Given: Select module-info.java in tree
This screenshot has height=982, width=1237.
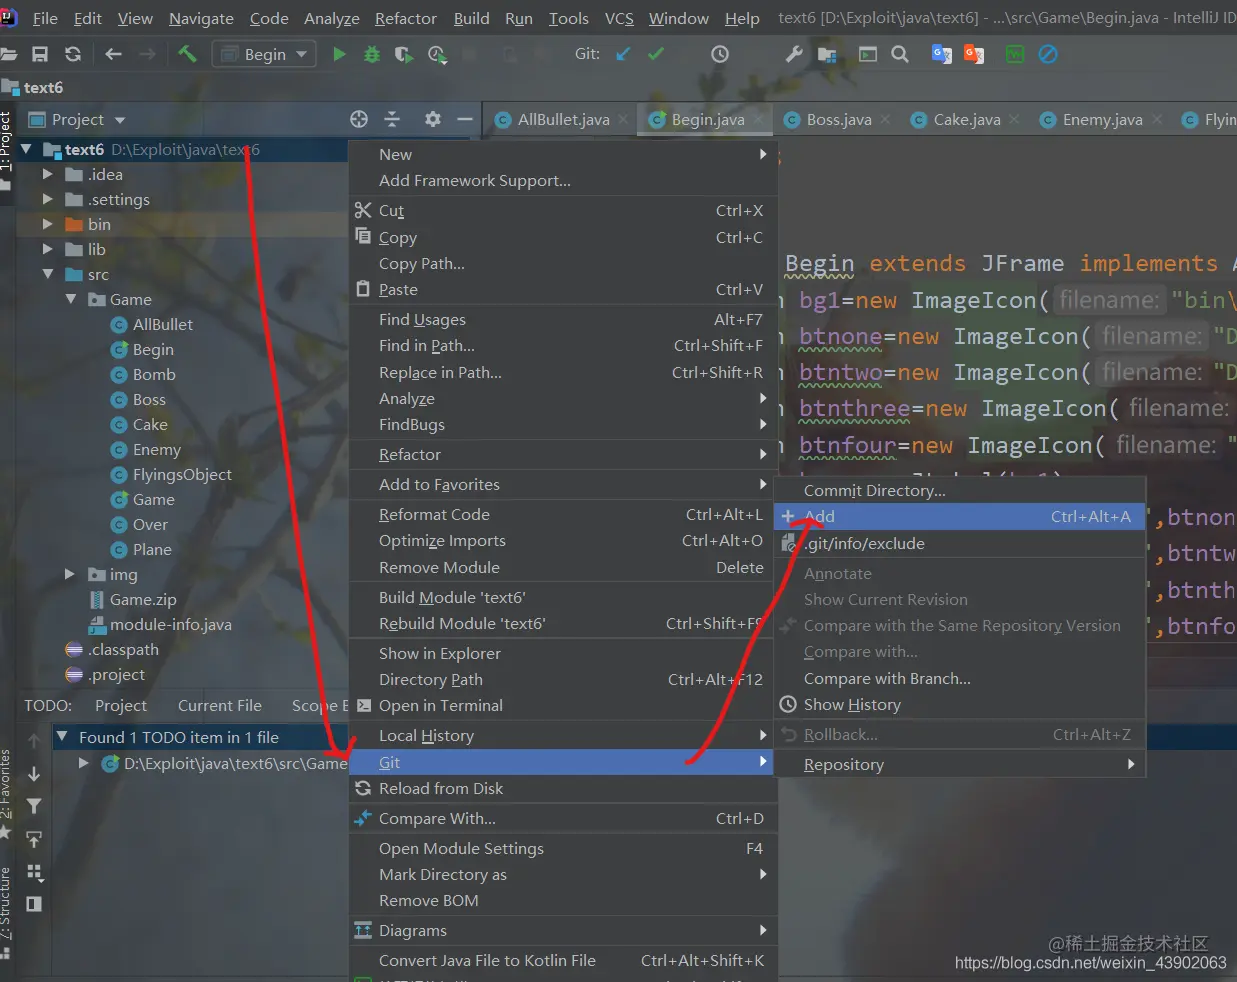Looking at the screenshot, I should [170, 624].
